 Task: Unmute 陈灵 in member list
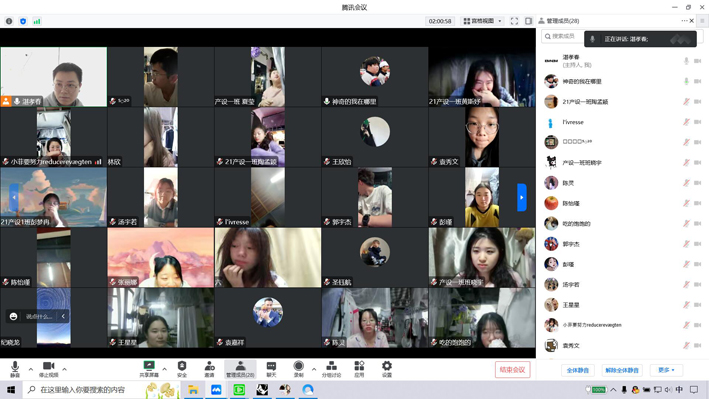pos(686,183)
